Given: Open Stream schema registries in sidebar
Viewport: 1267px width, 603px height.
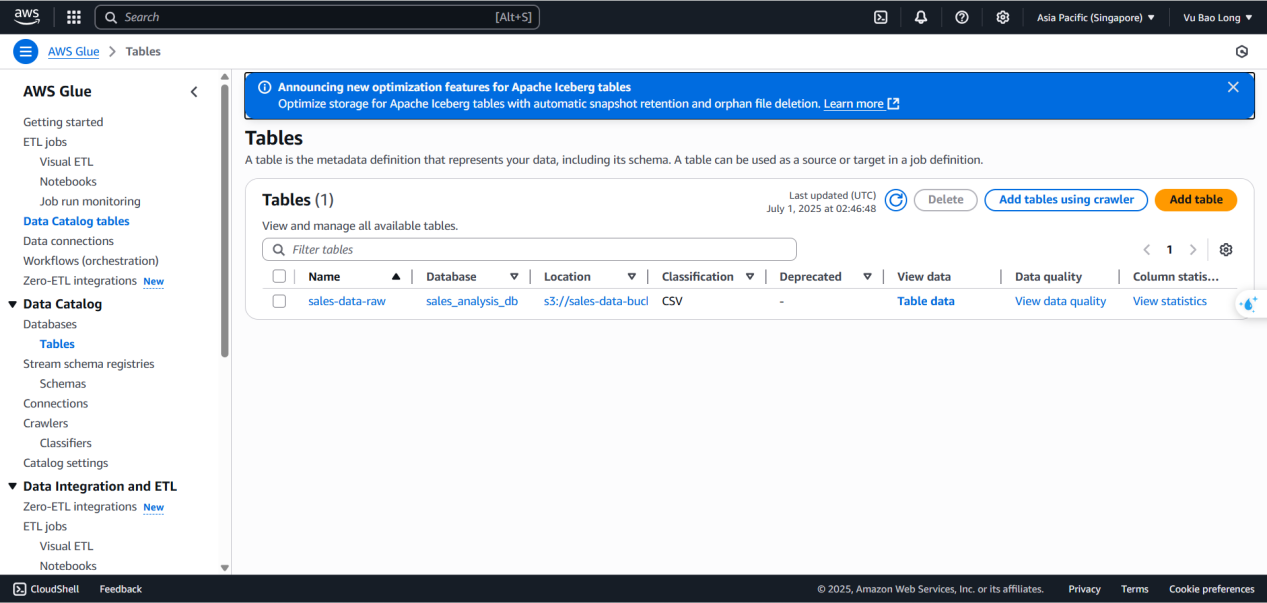Looking at the screenshot, I should pyautogui.click(x=89, y=364).
